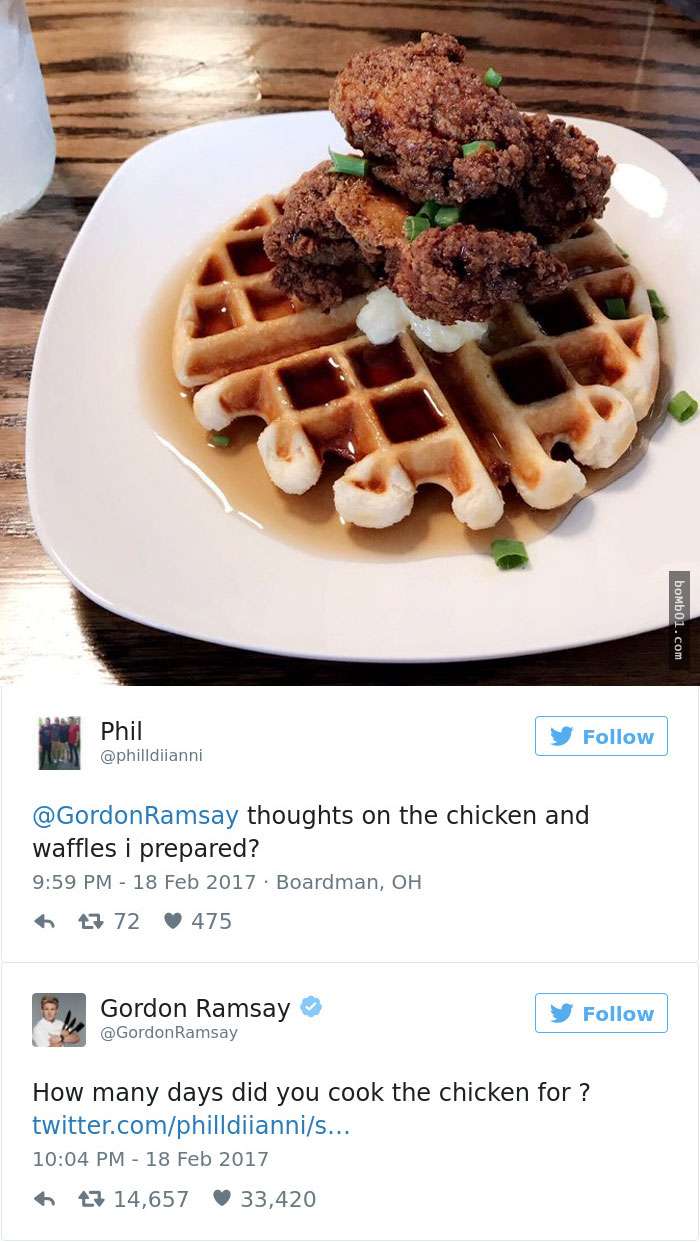Click Phil's profile avatar
Viewport: 700px width, 1242px height.
click(59, 743)
